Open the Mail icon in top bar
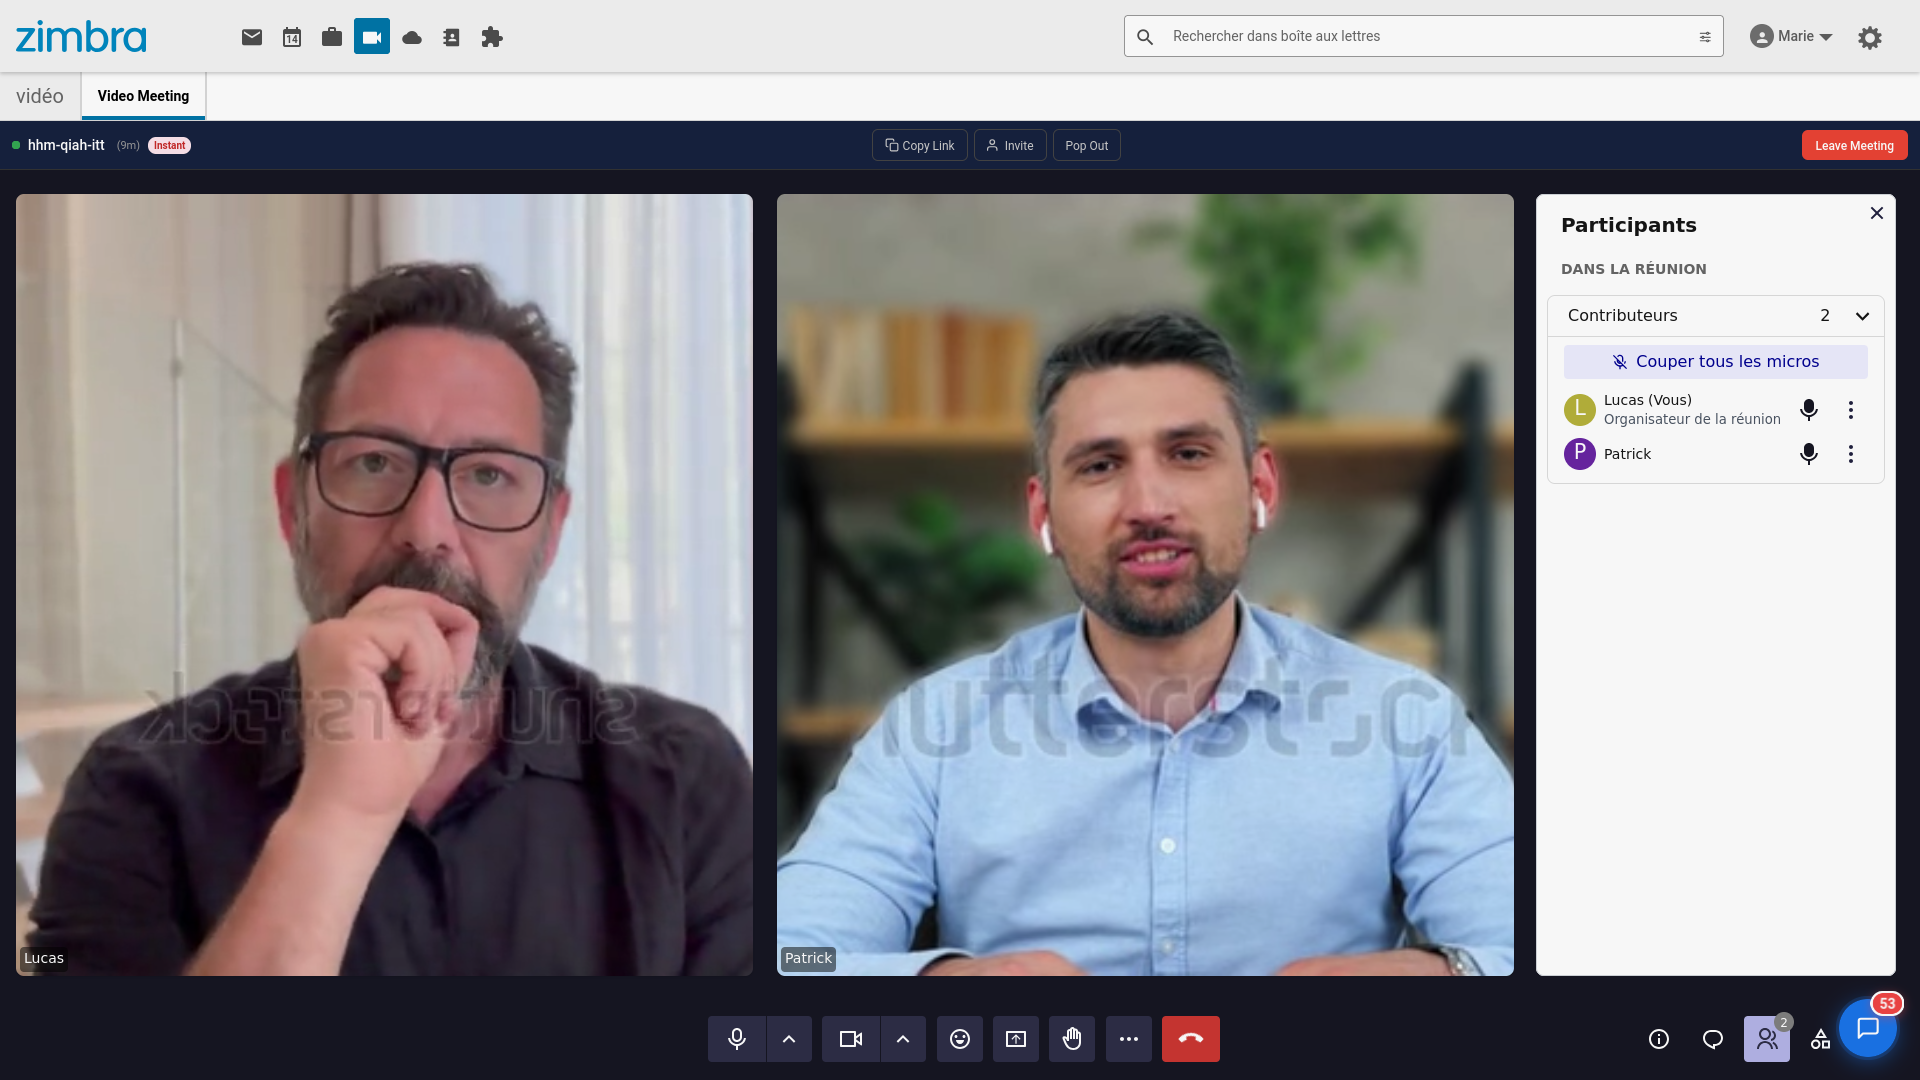This screenshot has width=1920, height=1080. coord(252,37)
